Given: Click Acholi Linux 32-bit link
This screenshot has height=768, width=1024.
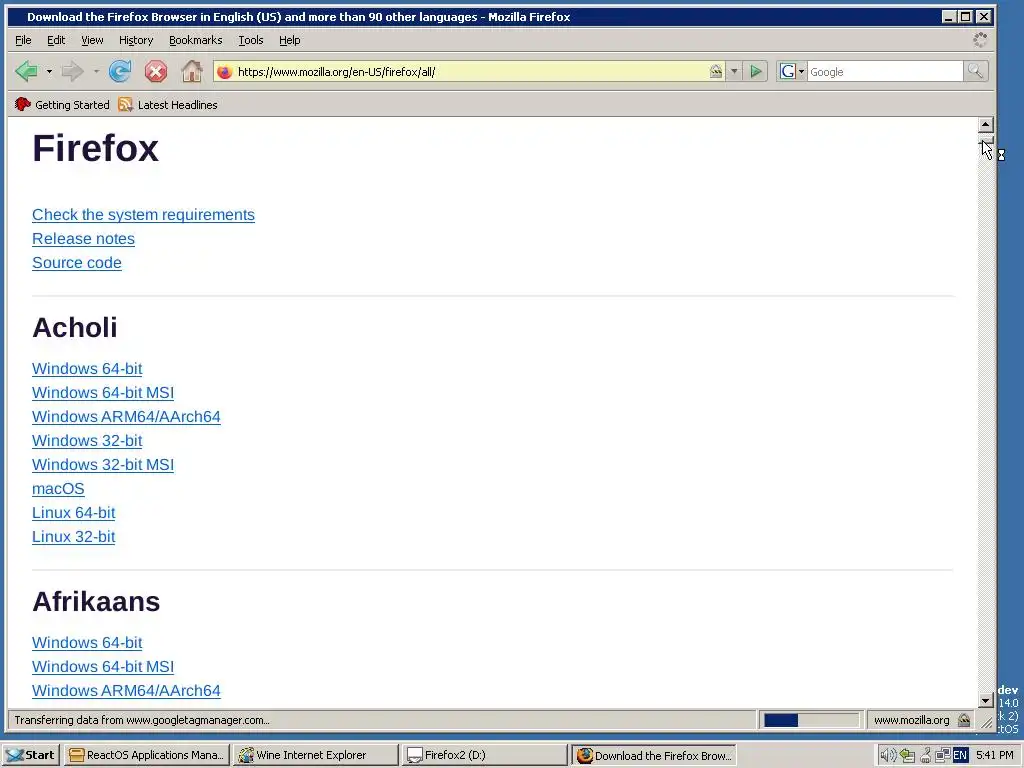Looking at the screenshot, I should coord(73,536).
